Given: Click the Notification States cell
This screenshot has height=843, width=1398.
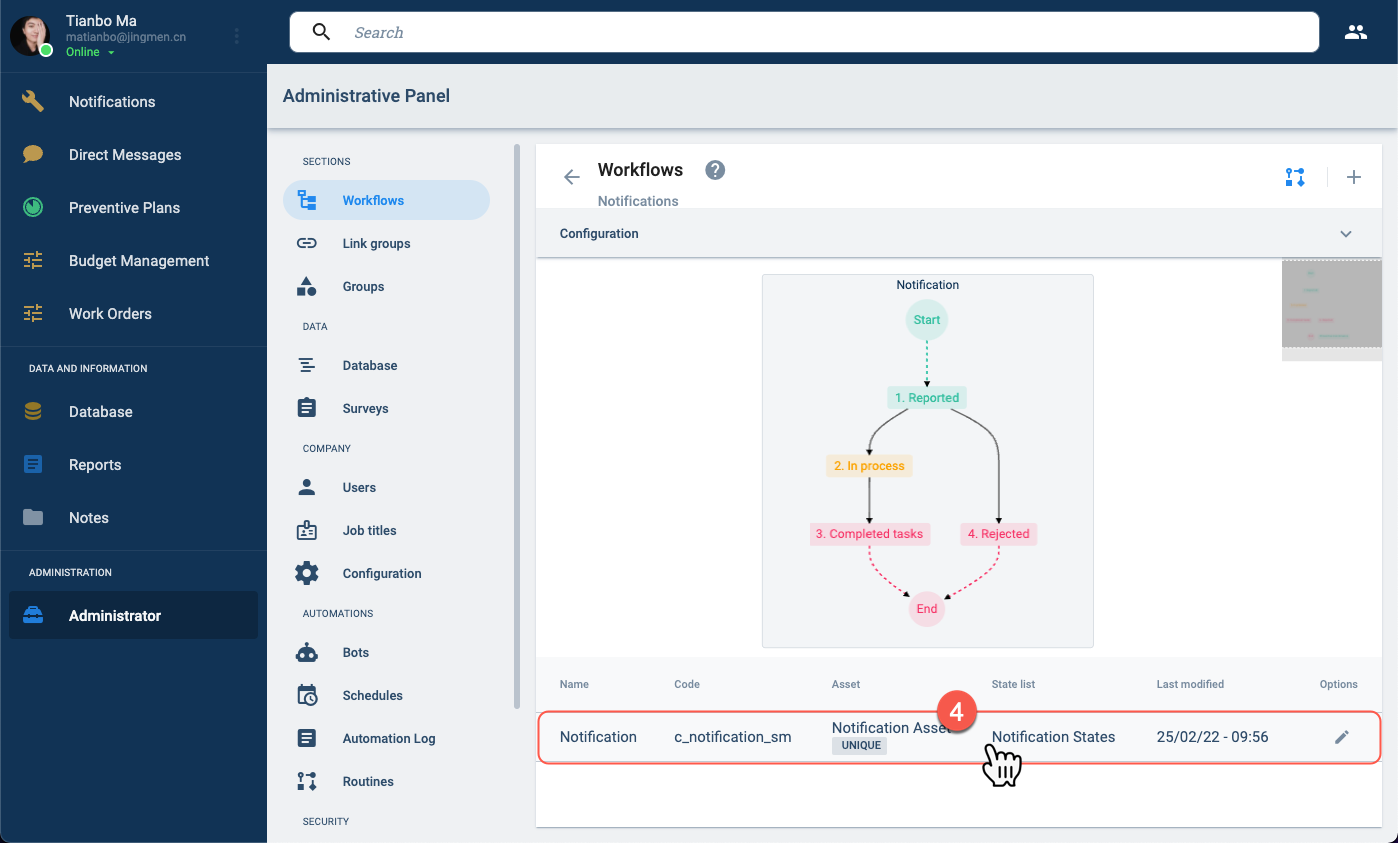Looking at the screenshot, I should point(1053,737).
